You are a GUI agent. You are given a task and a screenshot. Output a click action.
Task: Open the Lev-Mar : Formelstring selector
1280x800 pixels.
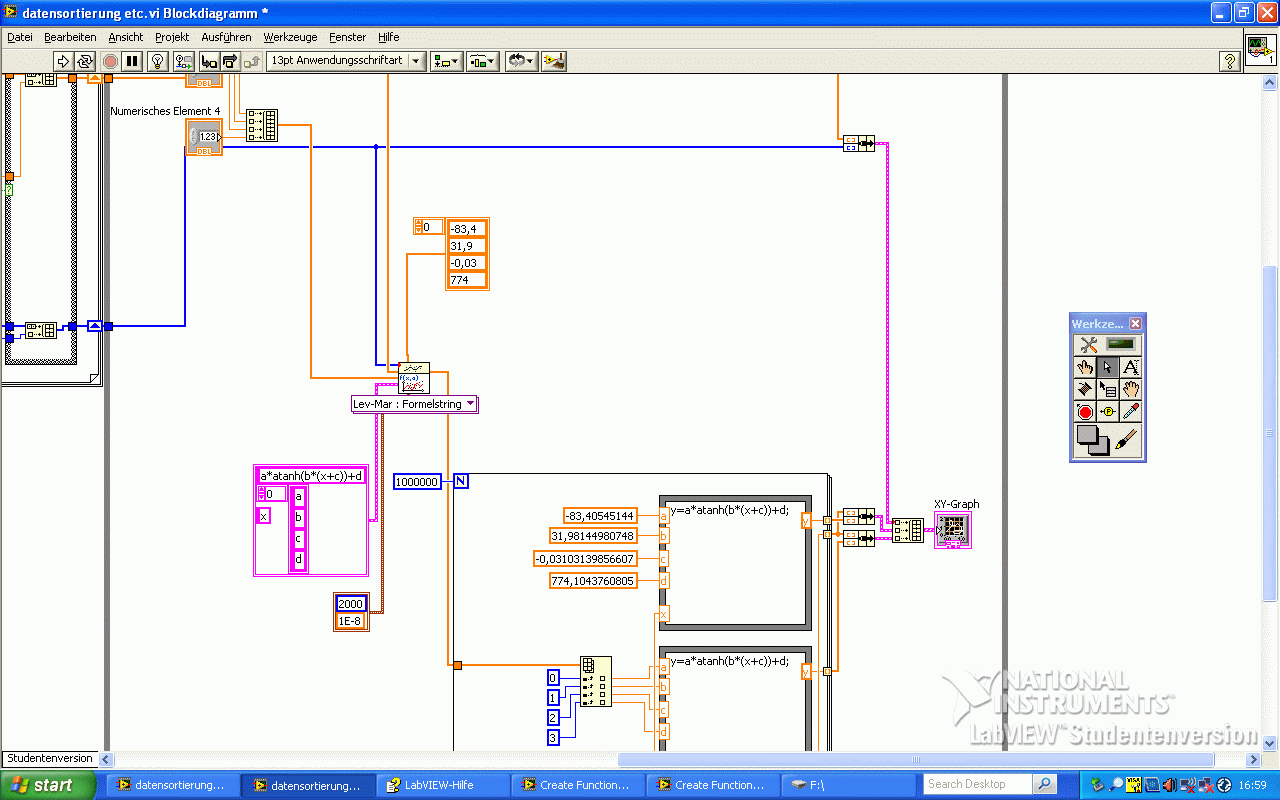414,404
